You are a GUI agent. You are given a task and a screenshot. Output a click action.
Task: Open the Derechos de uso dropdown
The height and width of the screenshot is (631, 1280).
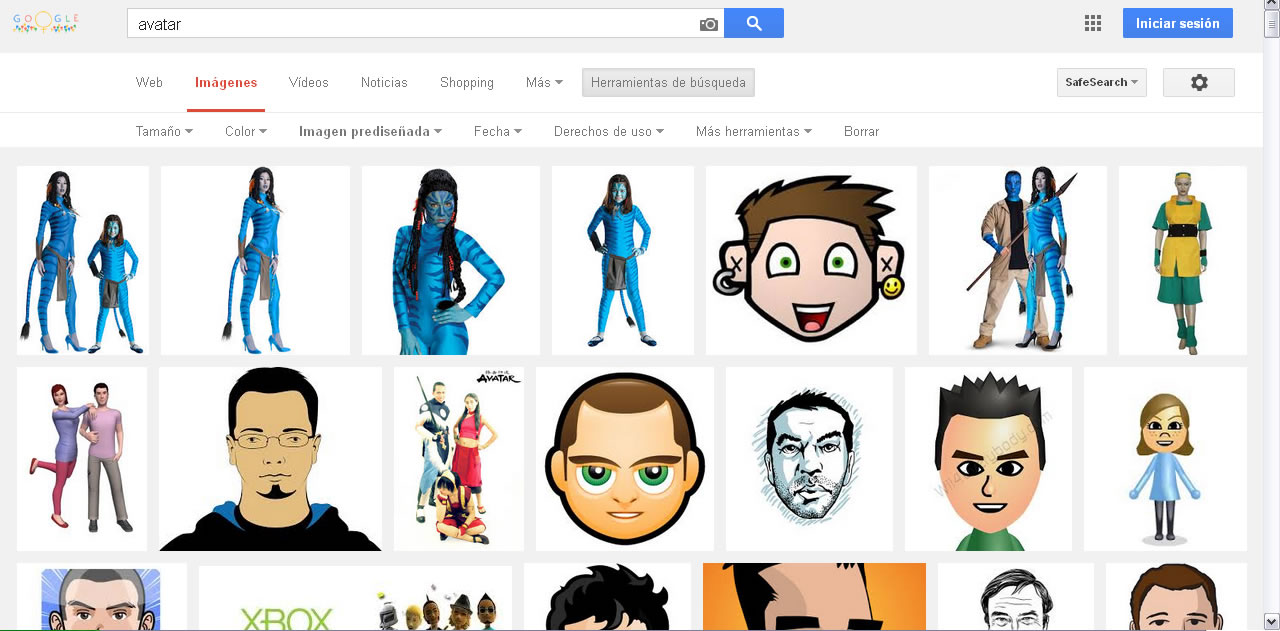[x=609, y=132]
